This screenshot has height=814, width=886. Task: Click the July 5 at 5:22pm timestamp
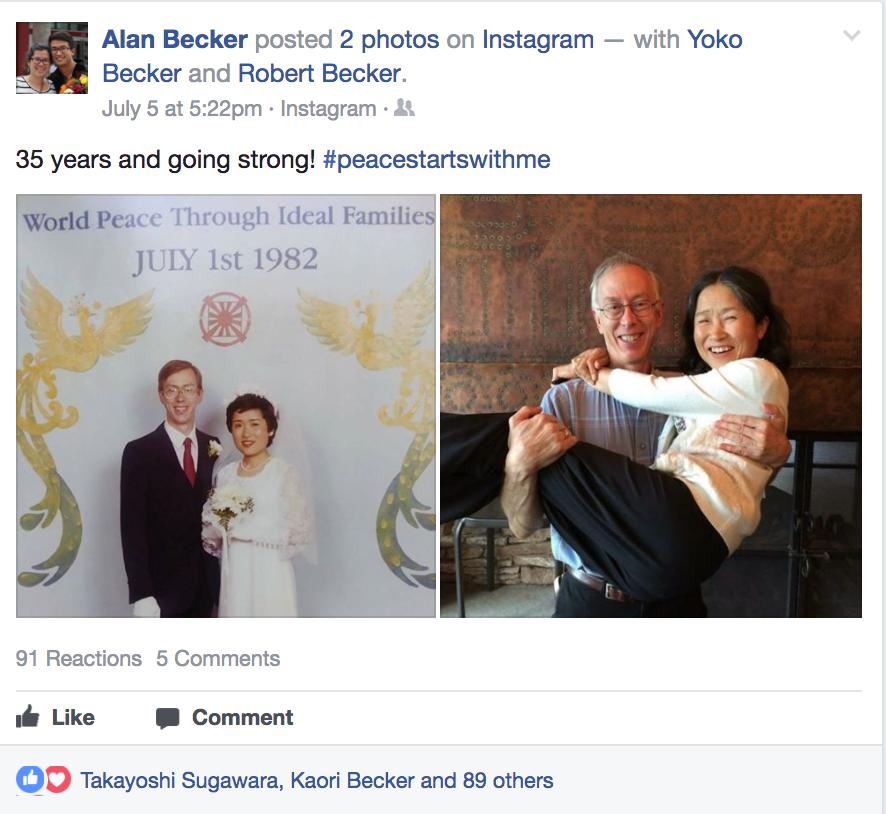183,109
